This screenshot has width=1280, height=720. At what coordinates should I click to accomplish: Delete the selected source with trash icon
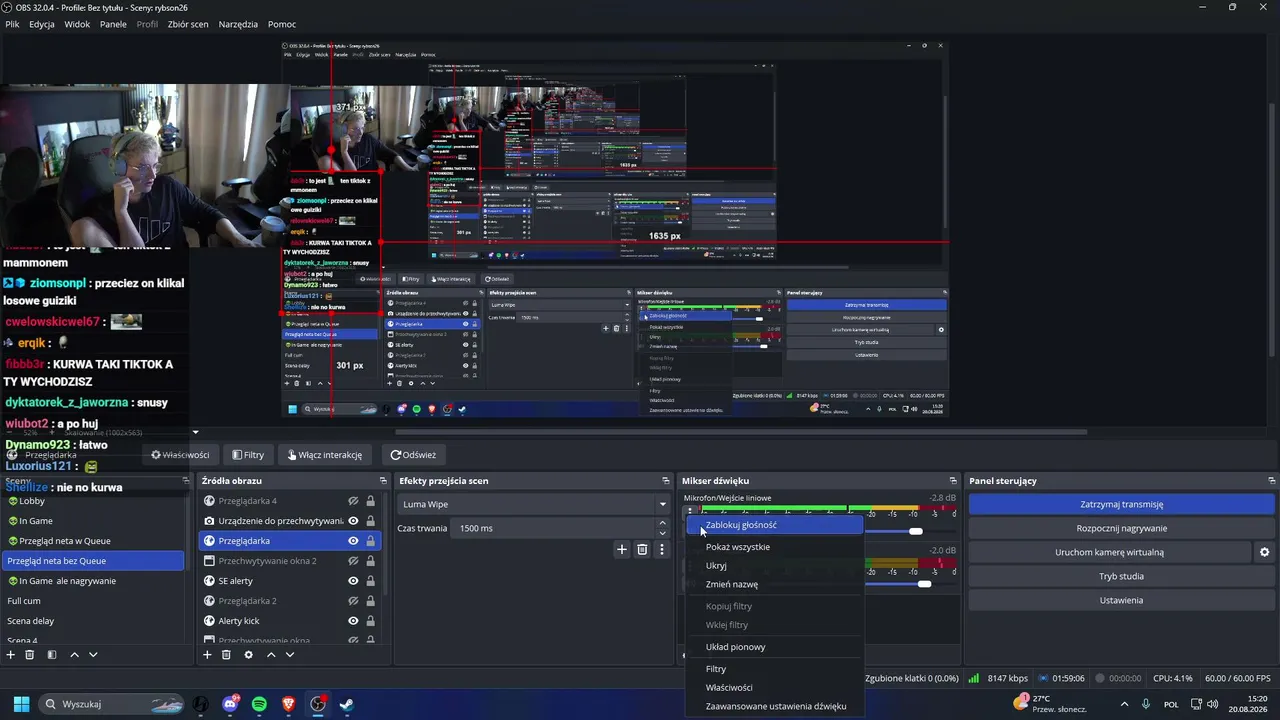pos(227,655)
